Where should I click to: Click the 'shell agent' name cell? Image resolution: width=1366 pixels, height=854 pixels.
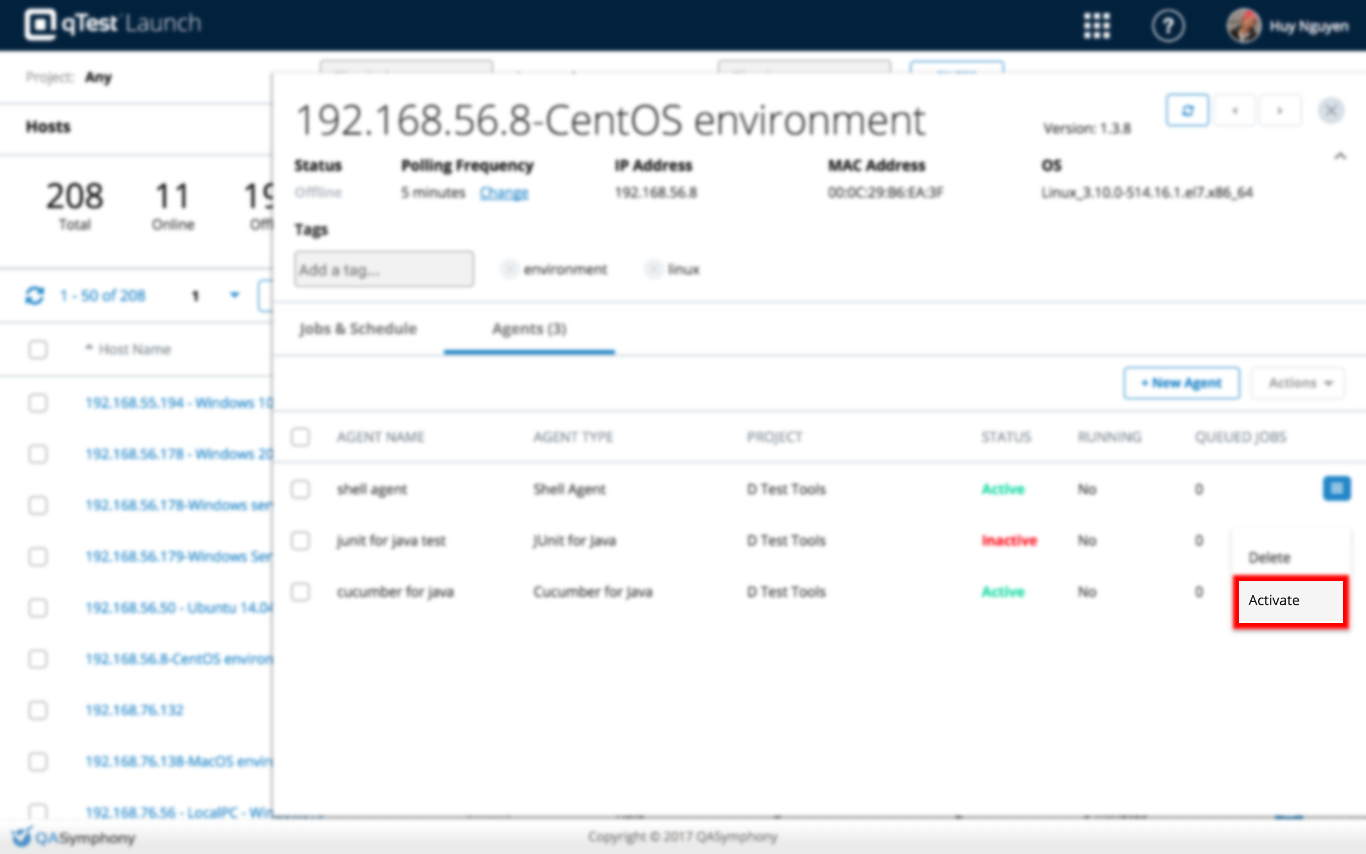click(x=372, y=489)
